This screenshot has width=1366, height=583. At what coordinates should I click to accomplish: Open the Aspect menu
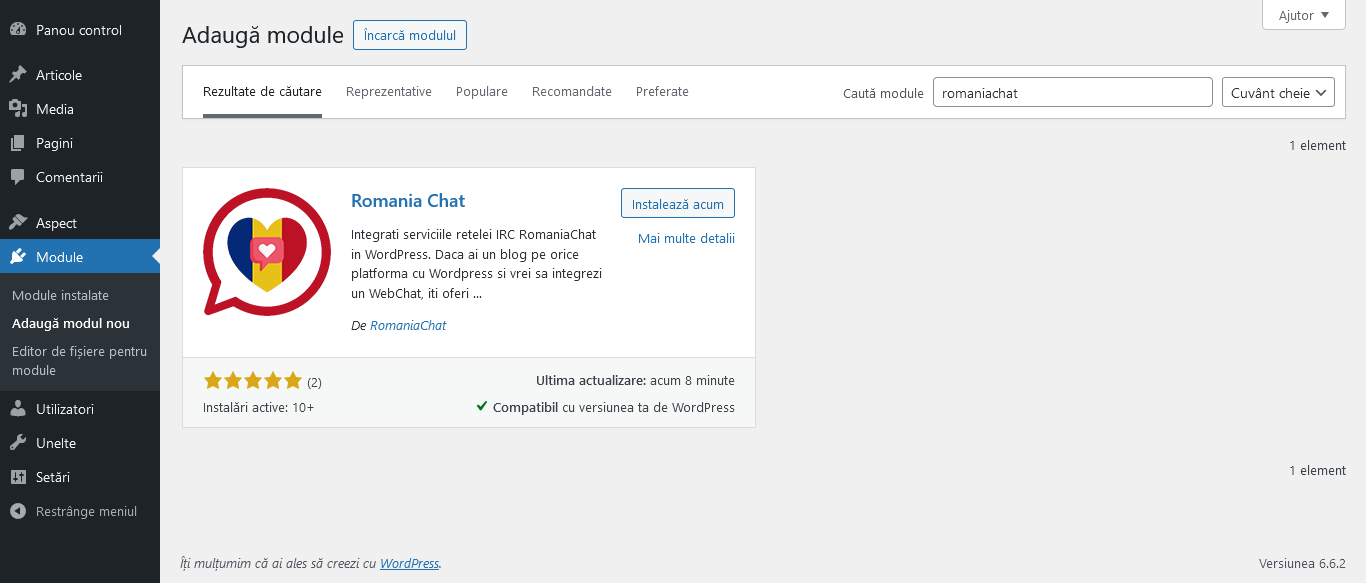coord(80,223)
